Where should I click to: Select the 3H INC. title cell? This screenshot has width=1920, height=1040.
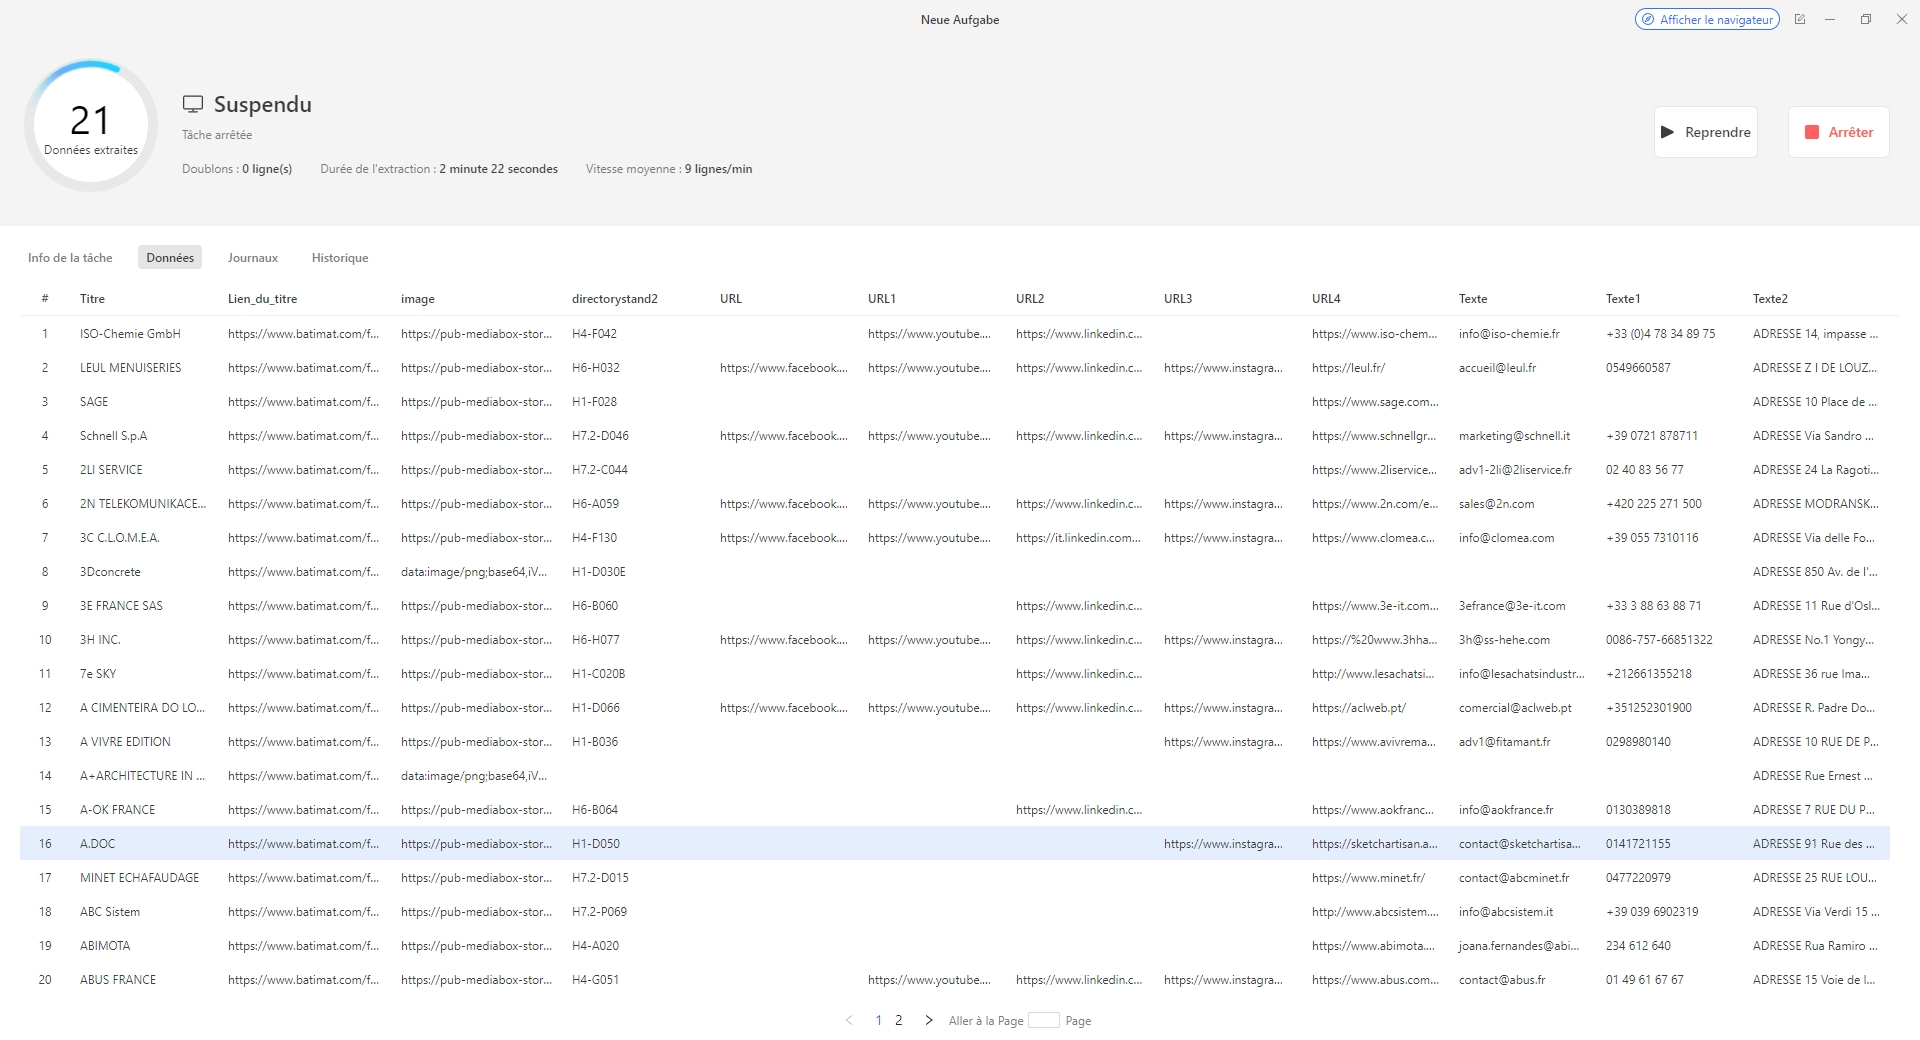[100, 640]
